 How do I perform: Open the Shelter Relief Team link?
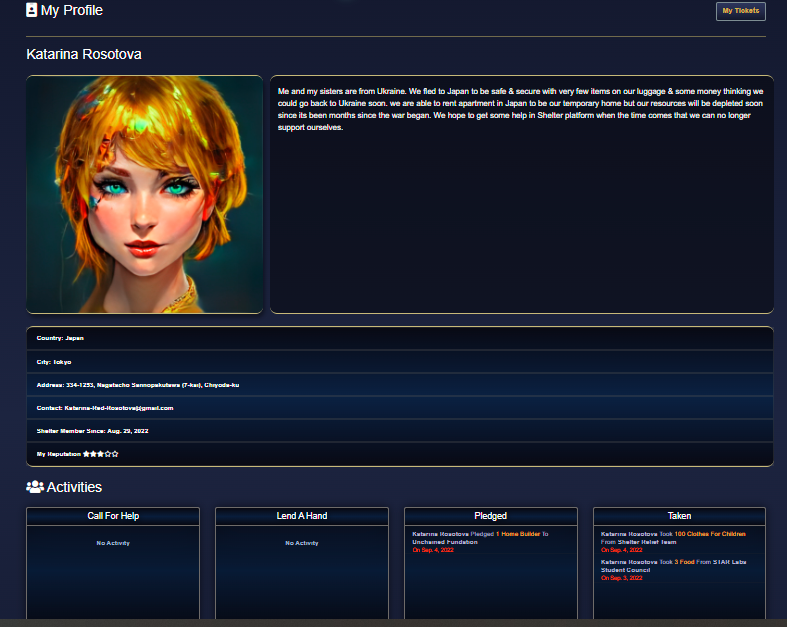pos(647,542)
